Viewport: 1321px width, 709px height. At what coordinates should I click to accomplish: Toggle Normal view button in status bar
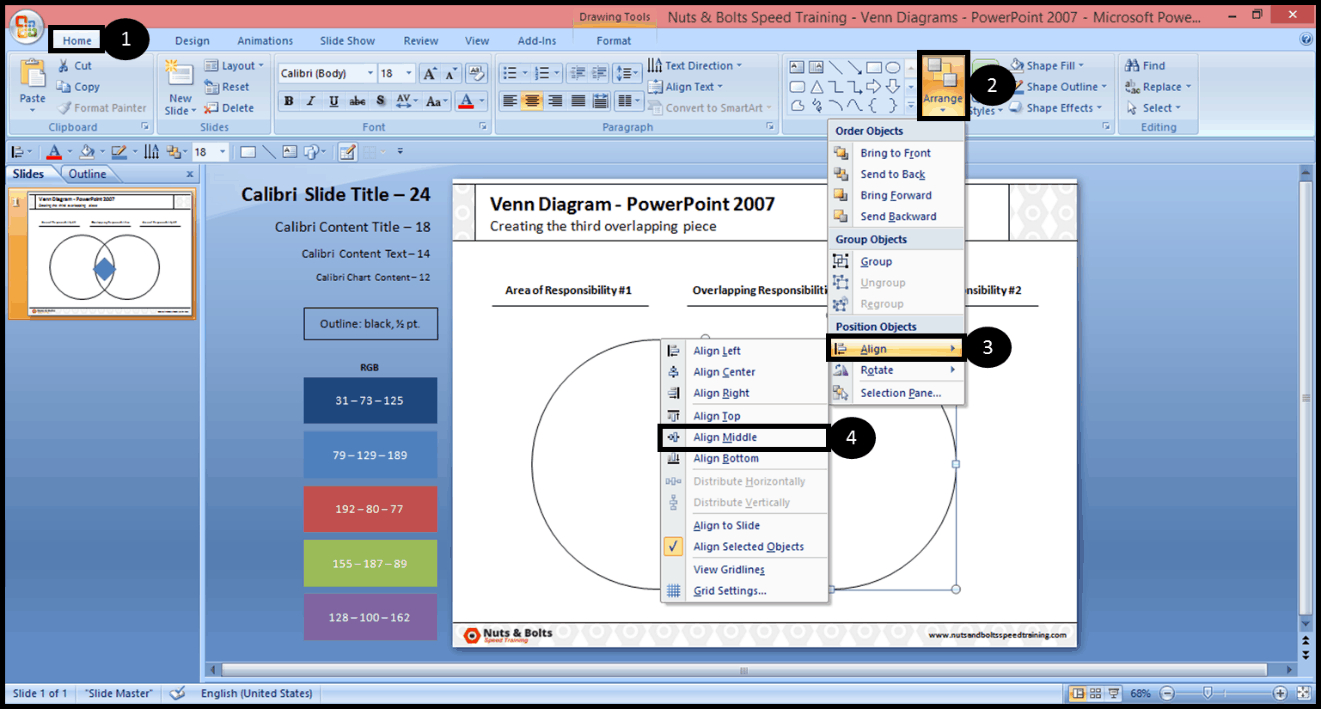pos(1078,693)
